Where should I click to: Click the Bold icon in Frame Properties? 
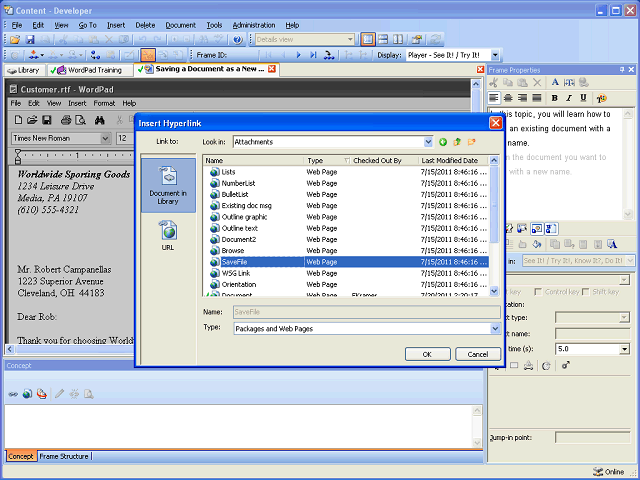tap(554, 98)
